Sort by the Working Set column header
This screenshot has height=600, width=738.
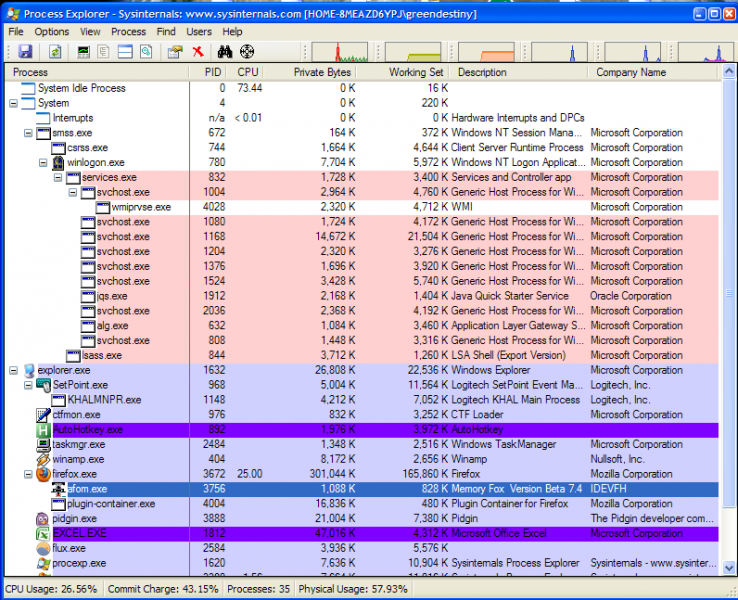pos(416,72)
